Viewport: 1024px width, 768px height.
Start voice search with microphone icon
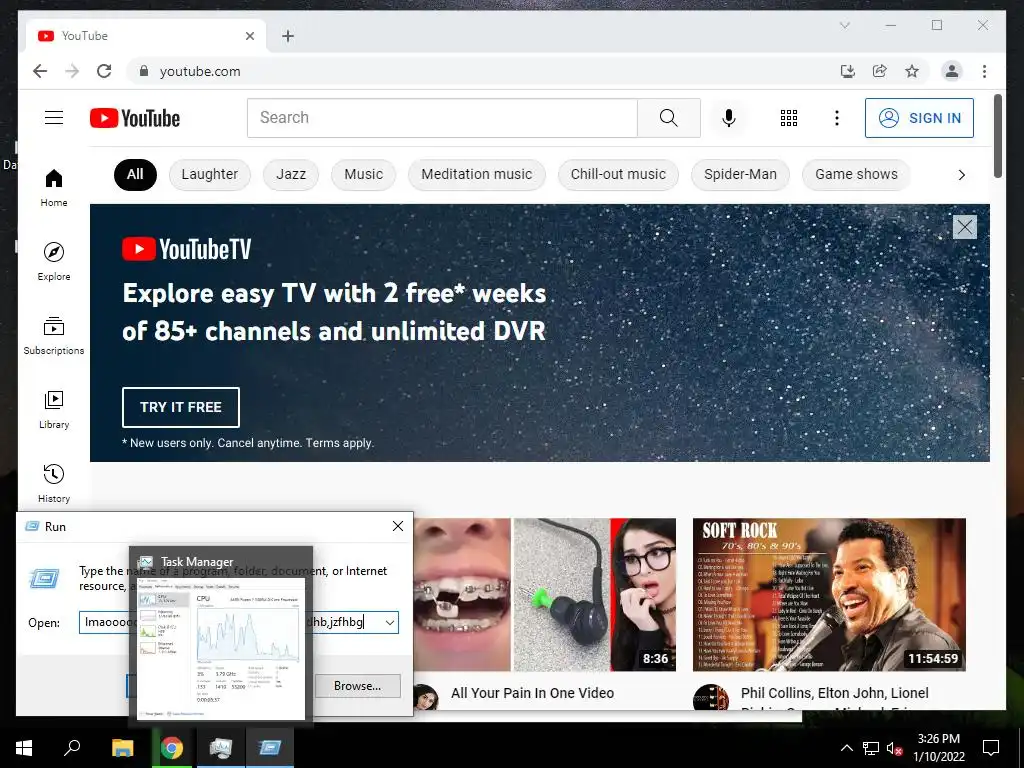pyautogui.click(x=729, y=118)
